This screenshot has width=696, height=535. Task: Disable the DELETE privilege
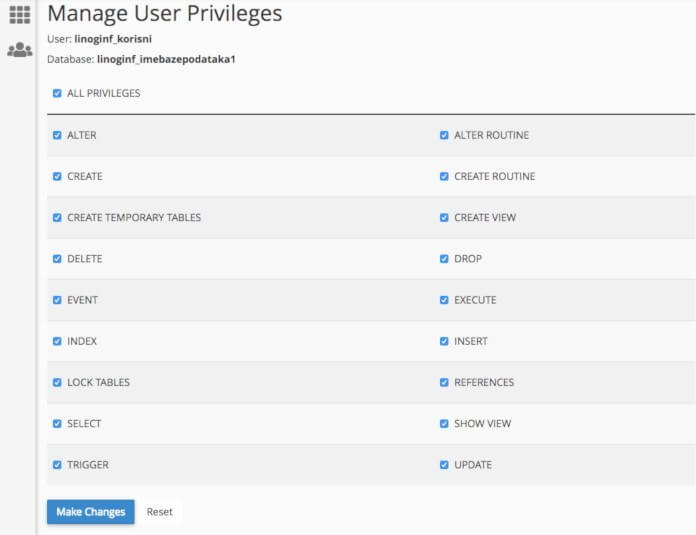click(x=57, y=259)
